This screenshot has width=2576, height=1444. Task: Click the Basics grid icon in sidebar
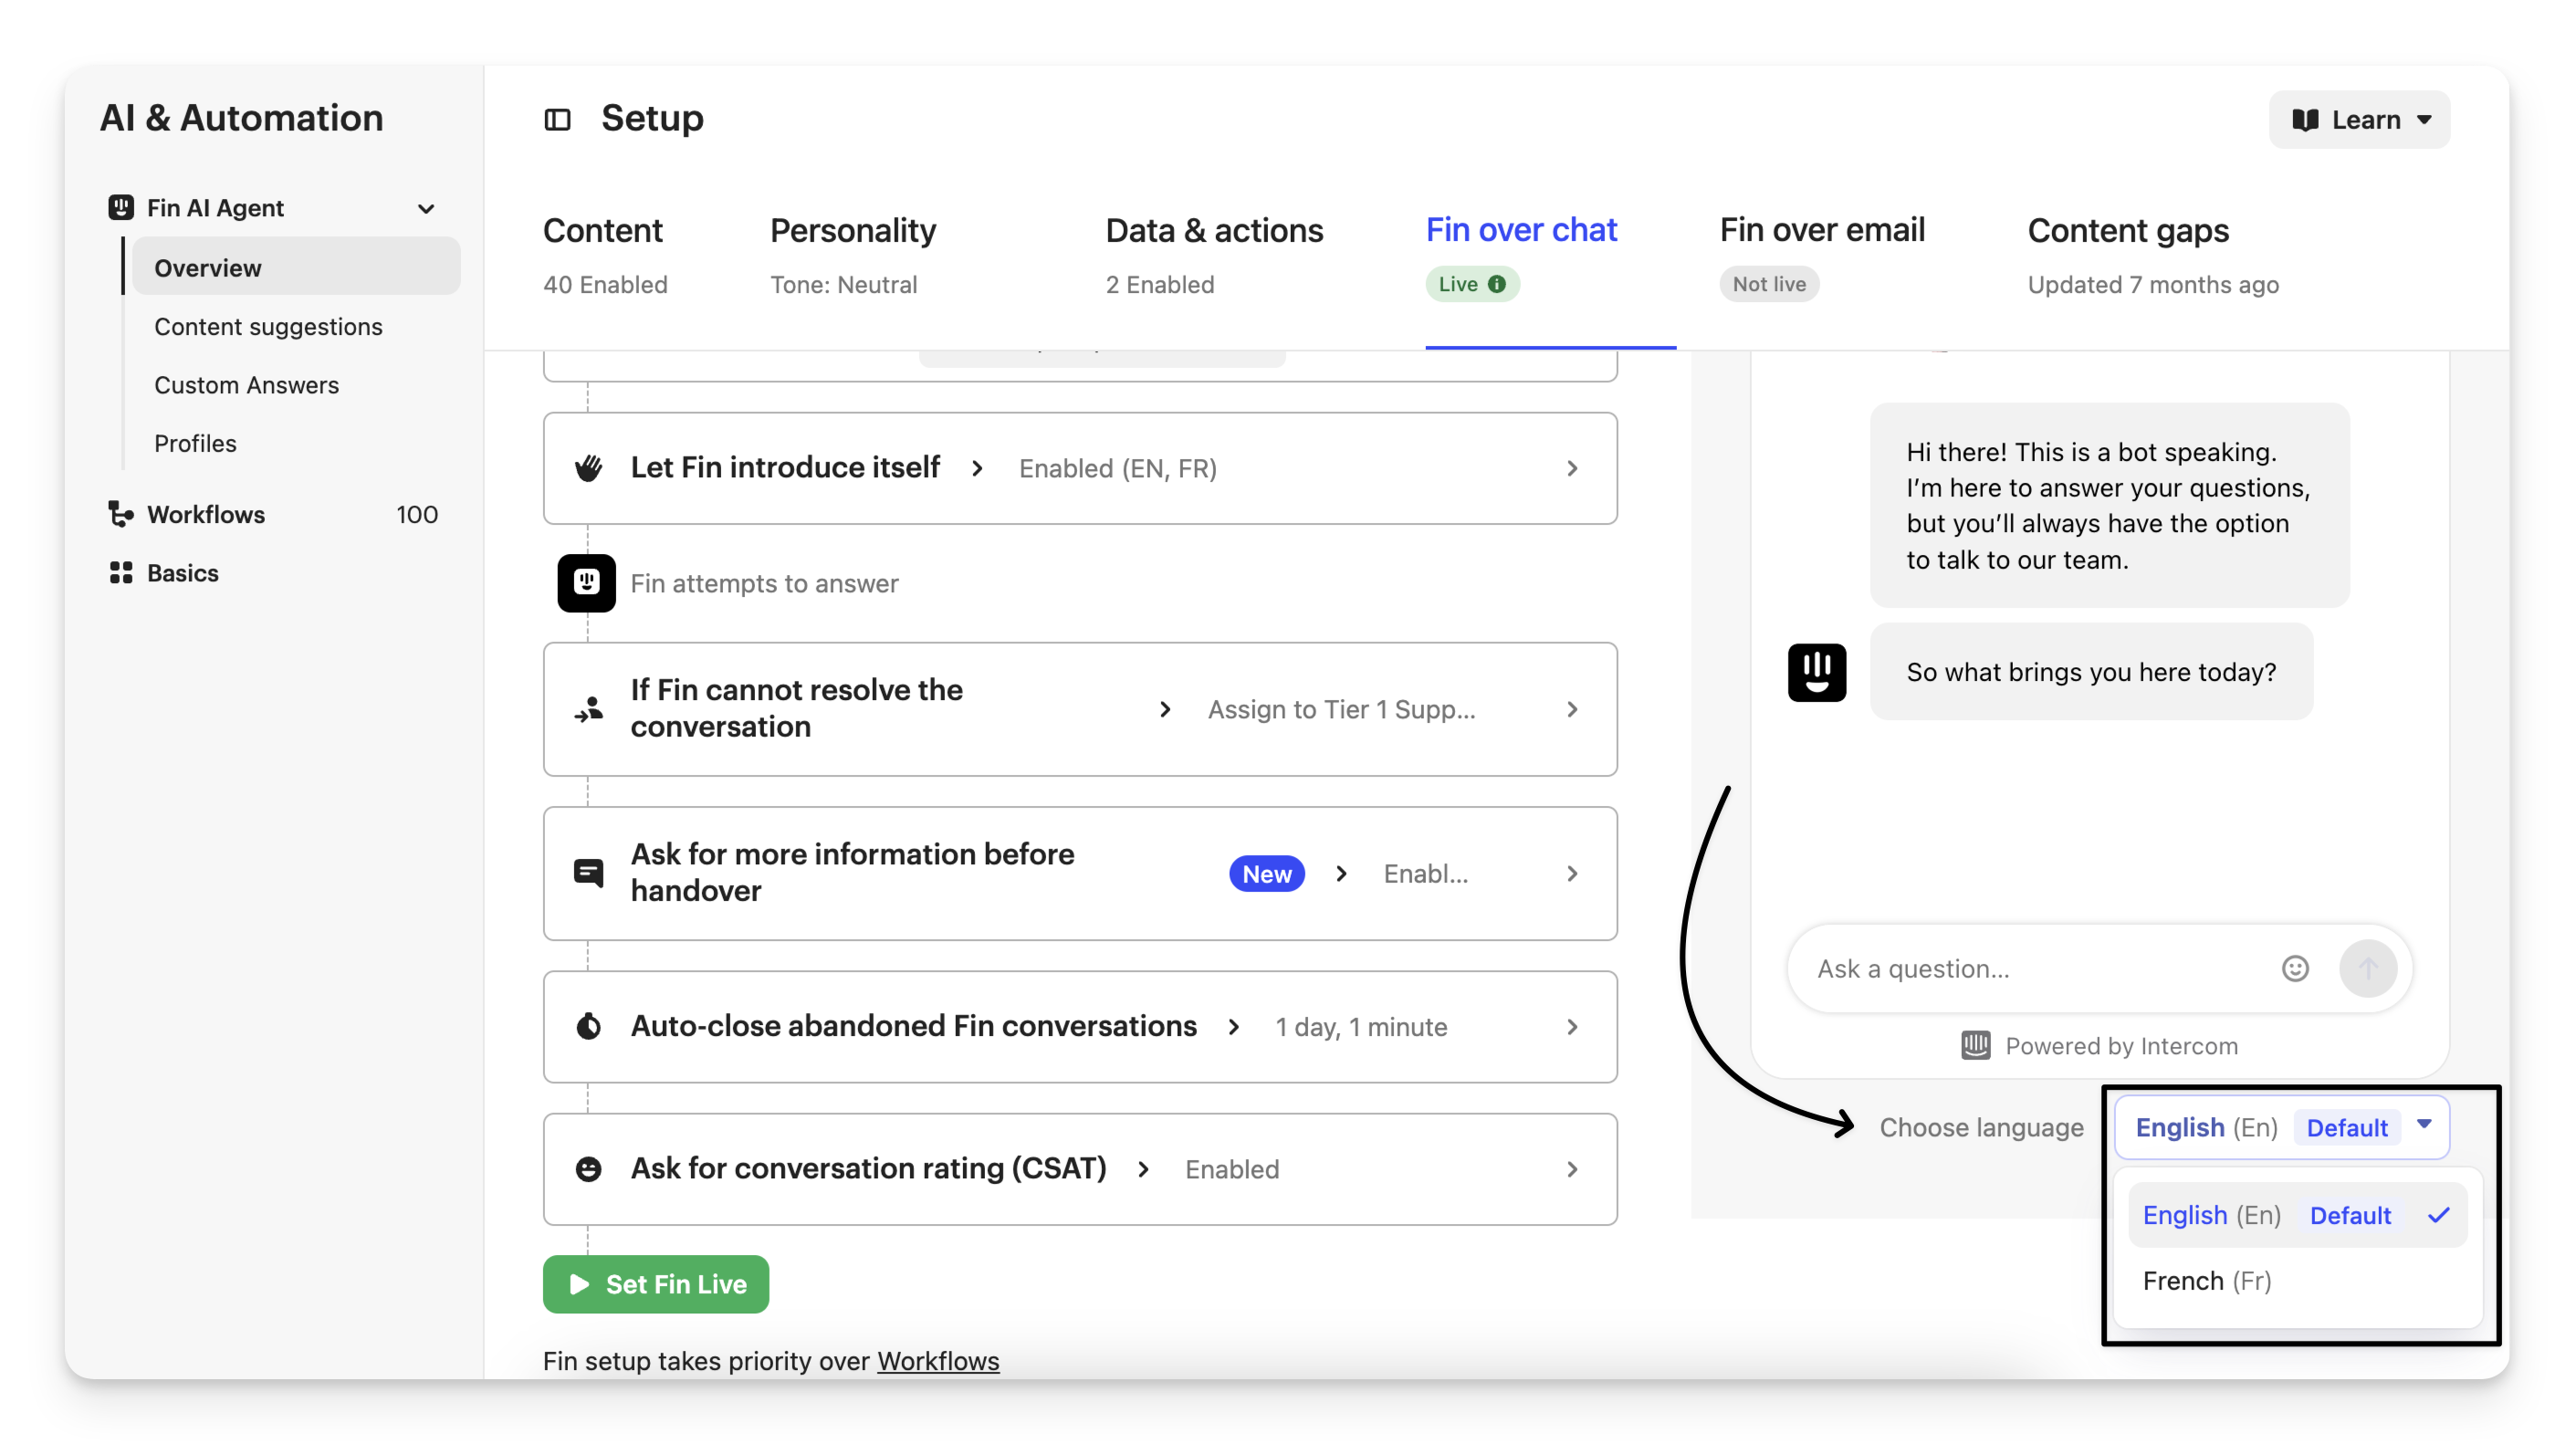120,573
